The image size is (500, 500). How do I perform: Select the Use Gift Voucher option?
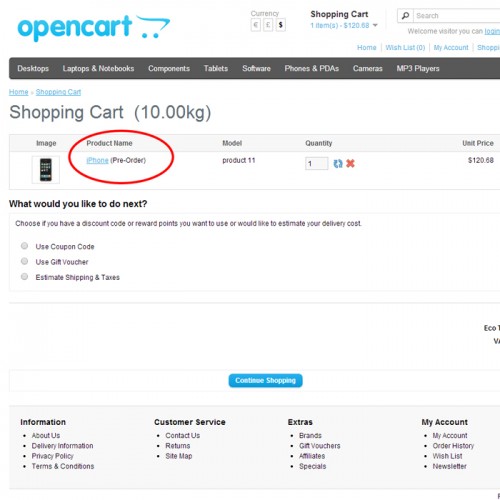pos(24,261)
